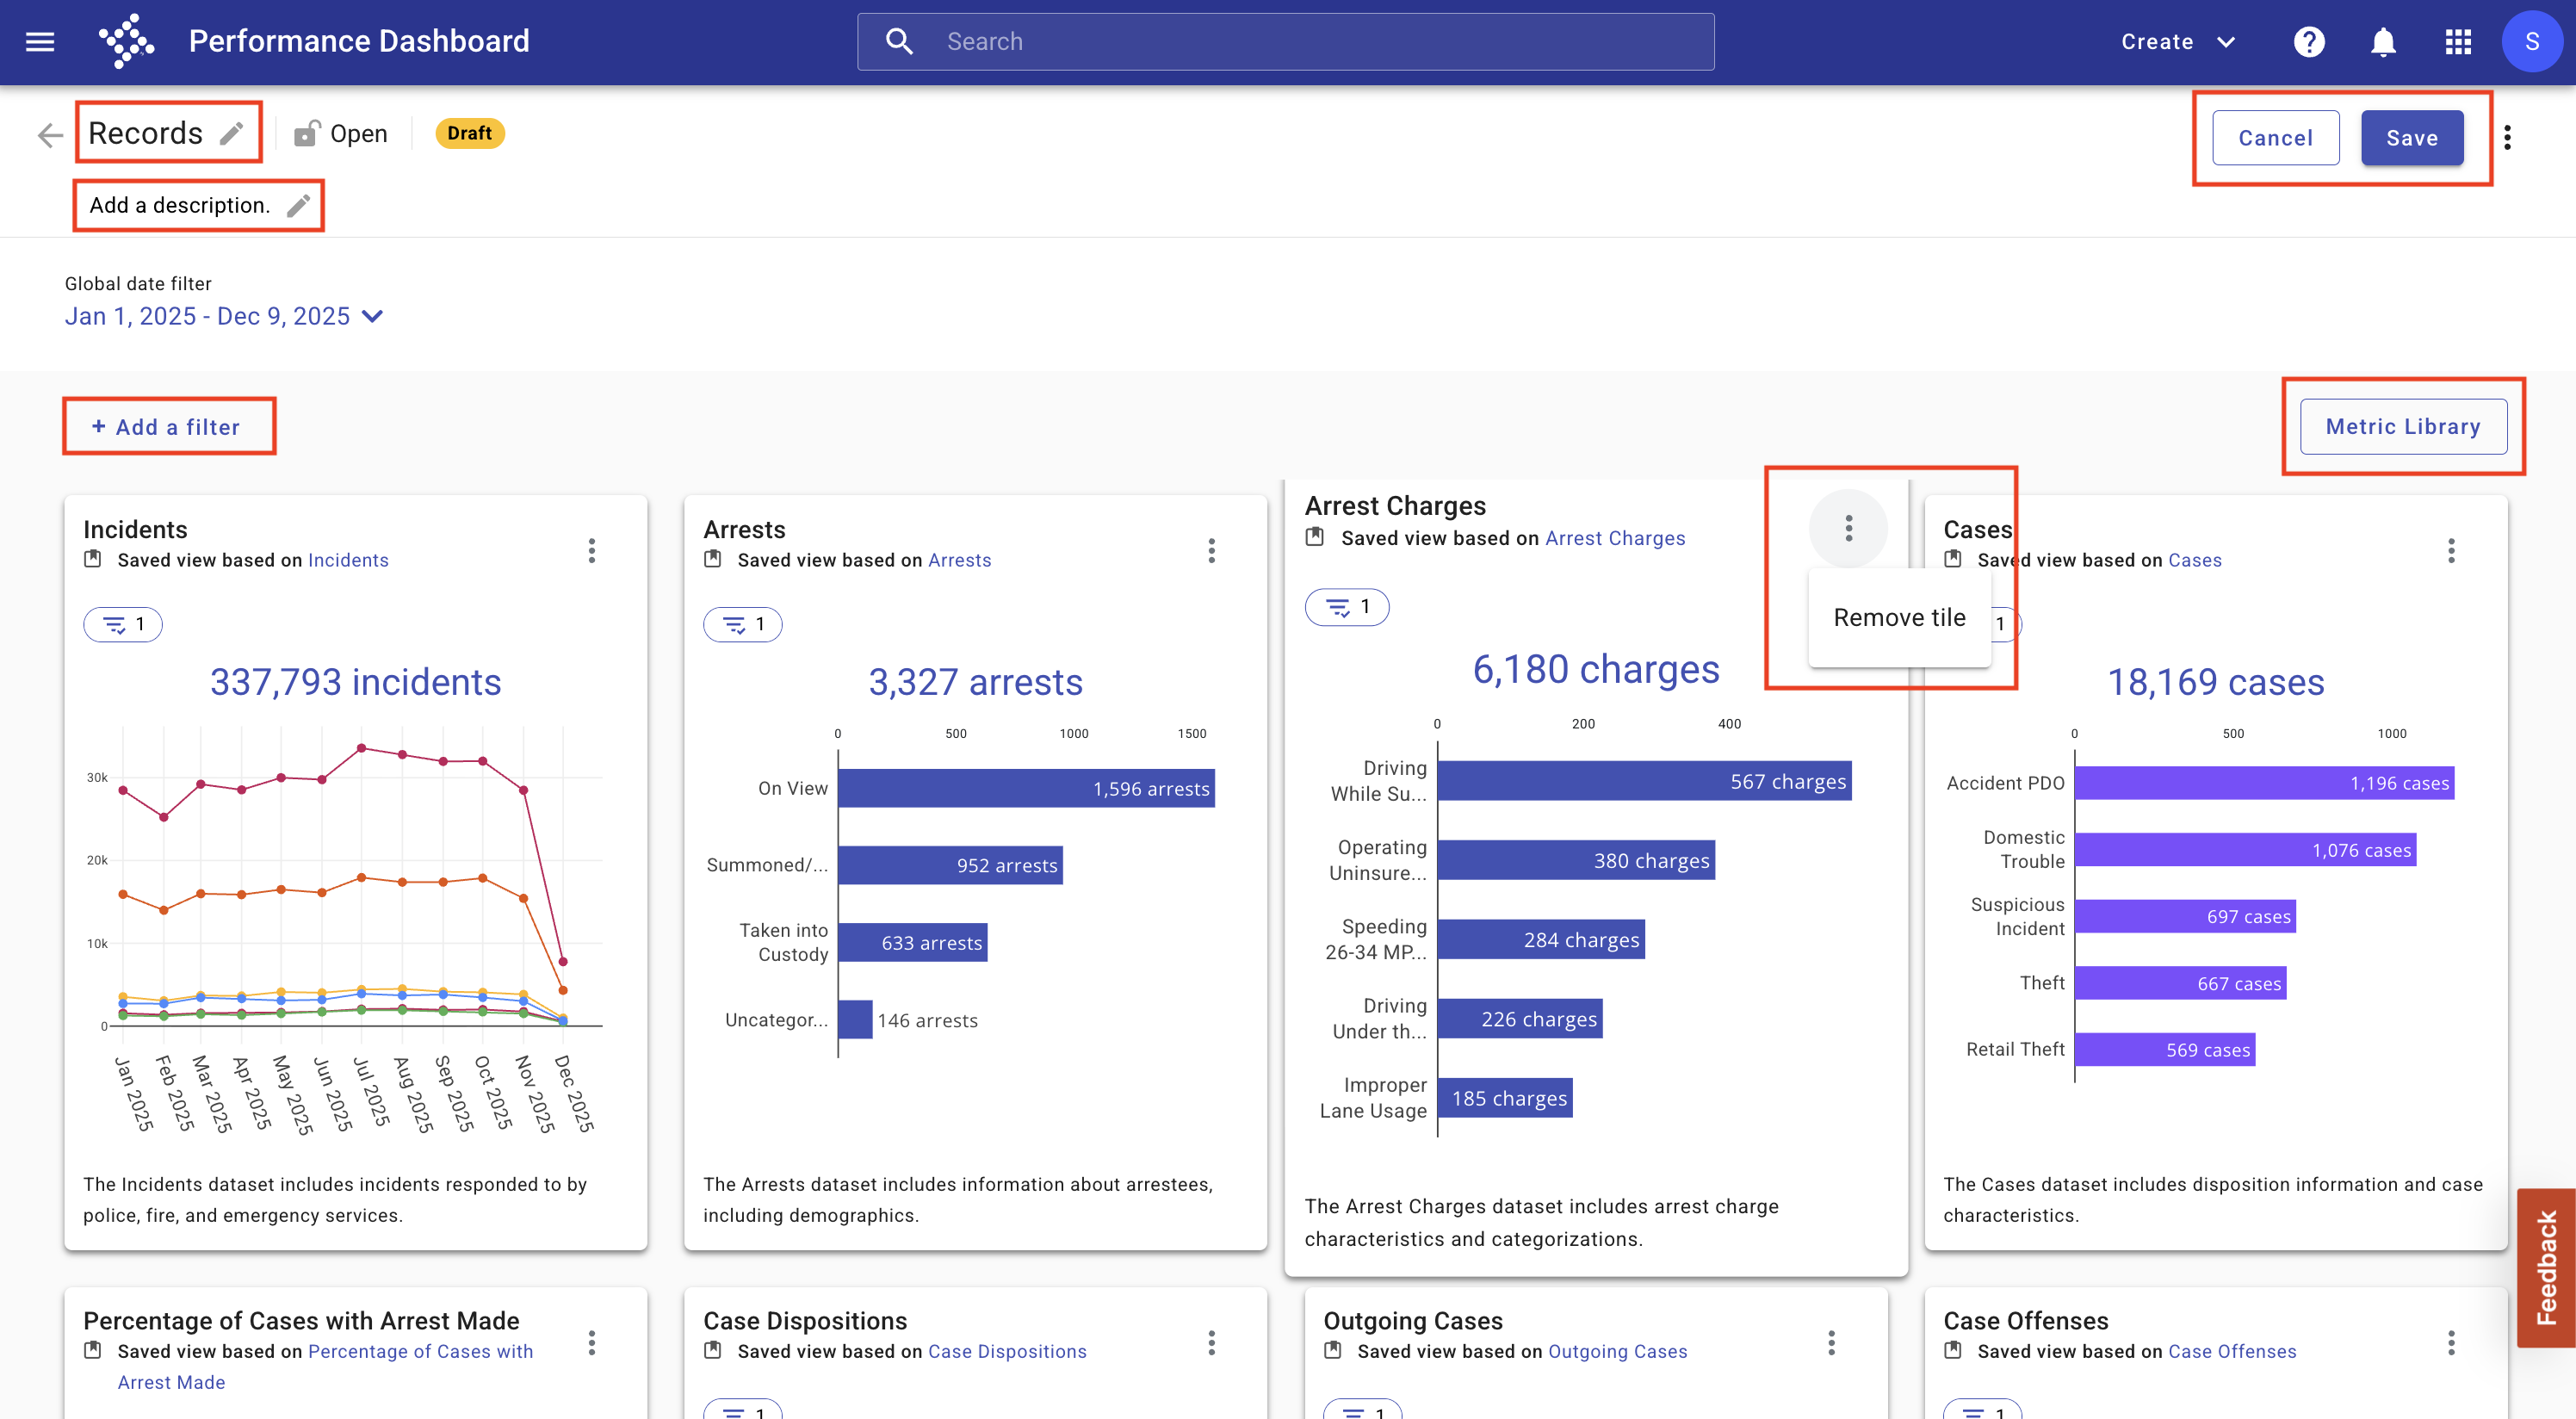Screen dimensions: 2576x1419
Task: Expand the Create dropdown
Action: click(2179, 41)
